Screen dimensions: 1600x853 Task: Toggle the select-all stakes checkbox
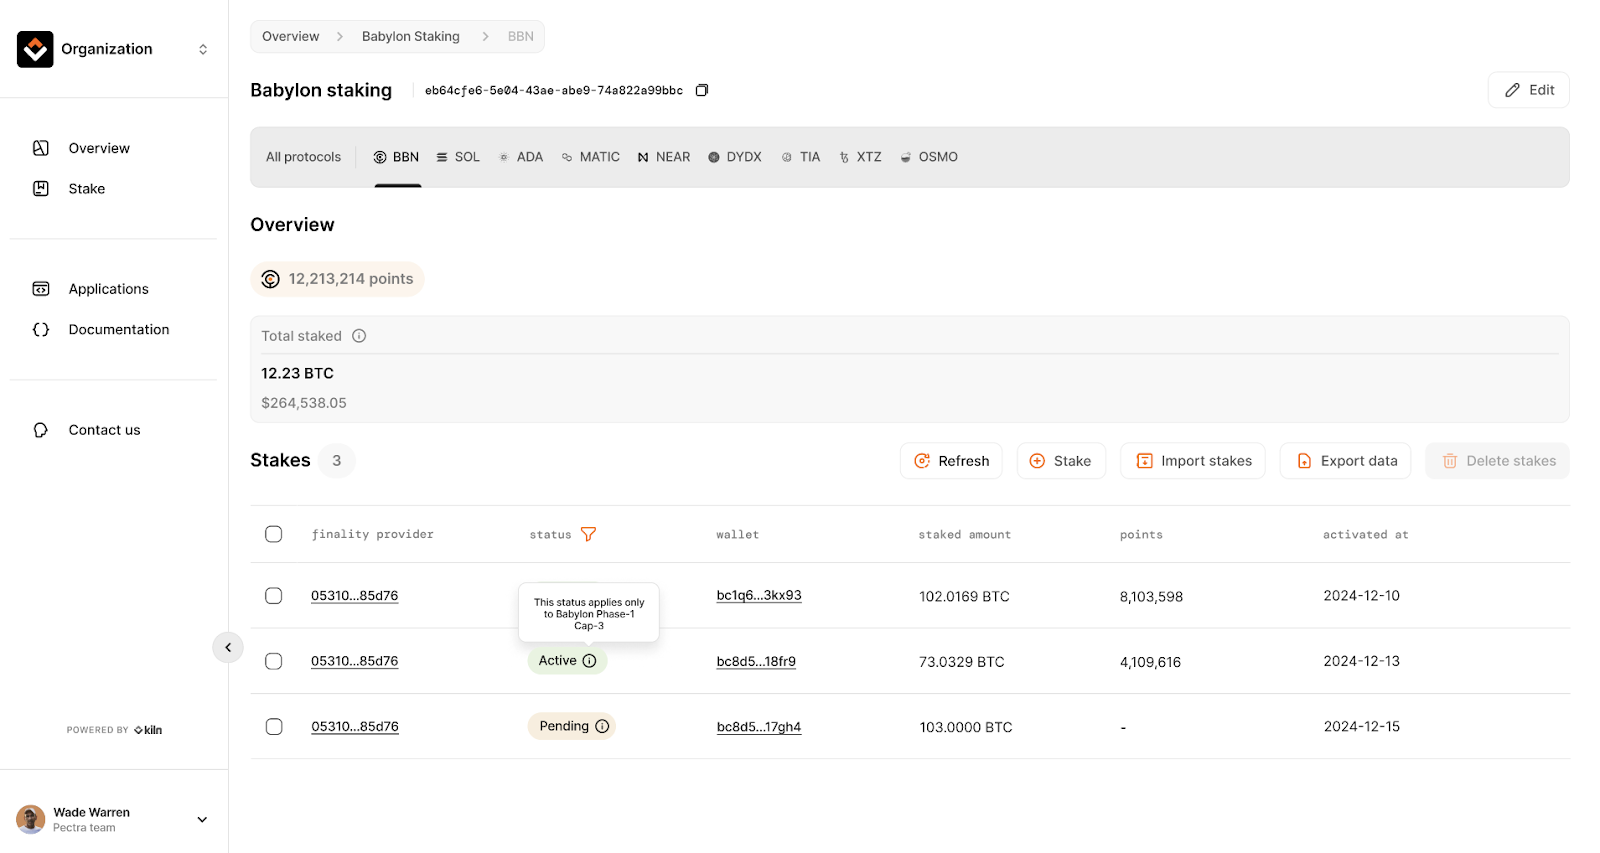(274, 534)
